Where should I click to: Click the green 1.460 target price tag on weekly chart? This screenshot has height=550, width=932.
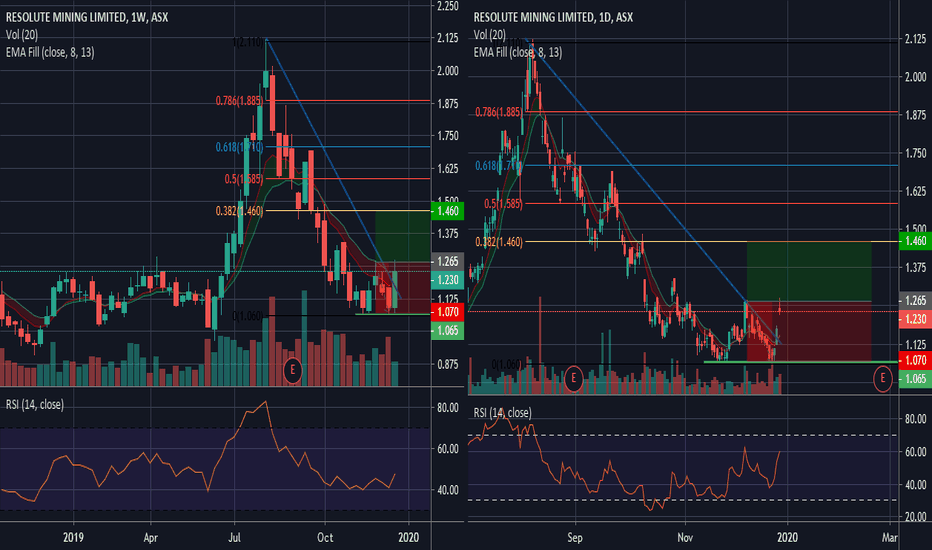click(447, 211)
